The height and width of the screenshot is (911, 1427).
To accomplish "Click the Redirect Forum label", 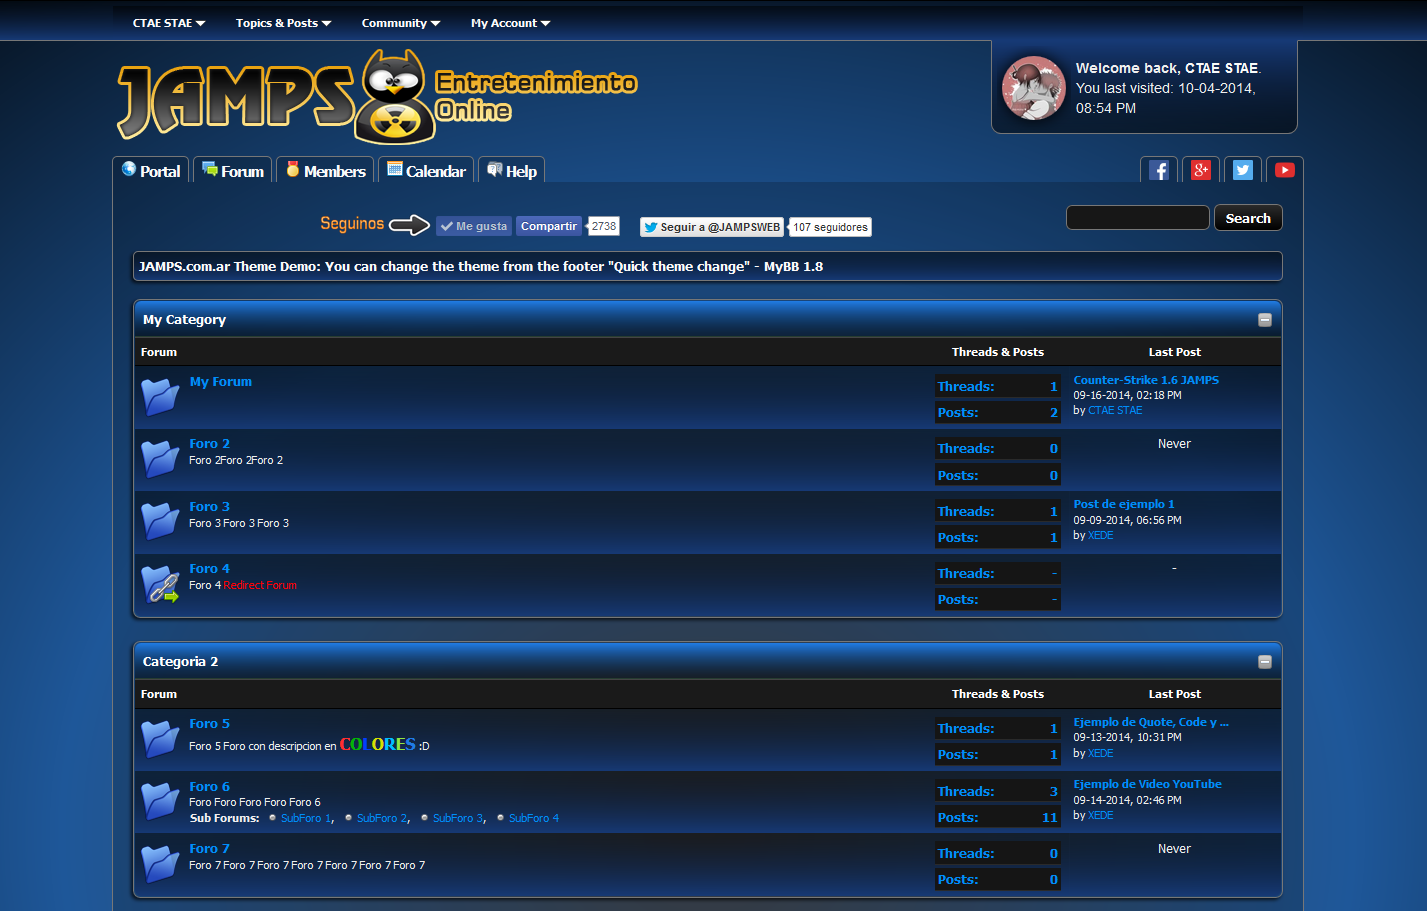I will pyautogui.click(x=260, y=585).
